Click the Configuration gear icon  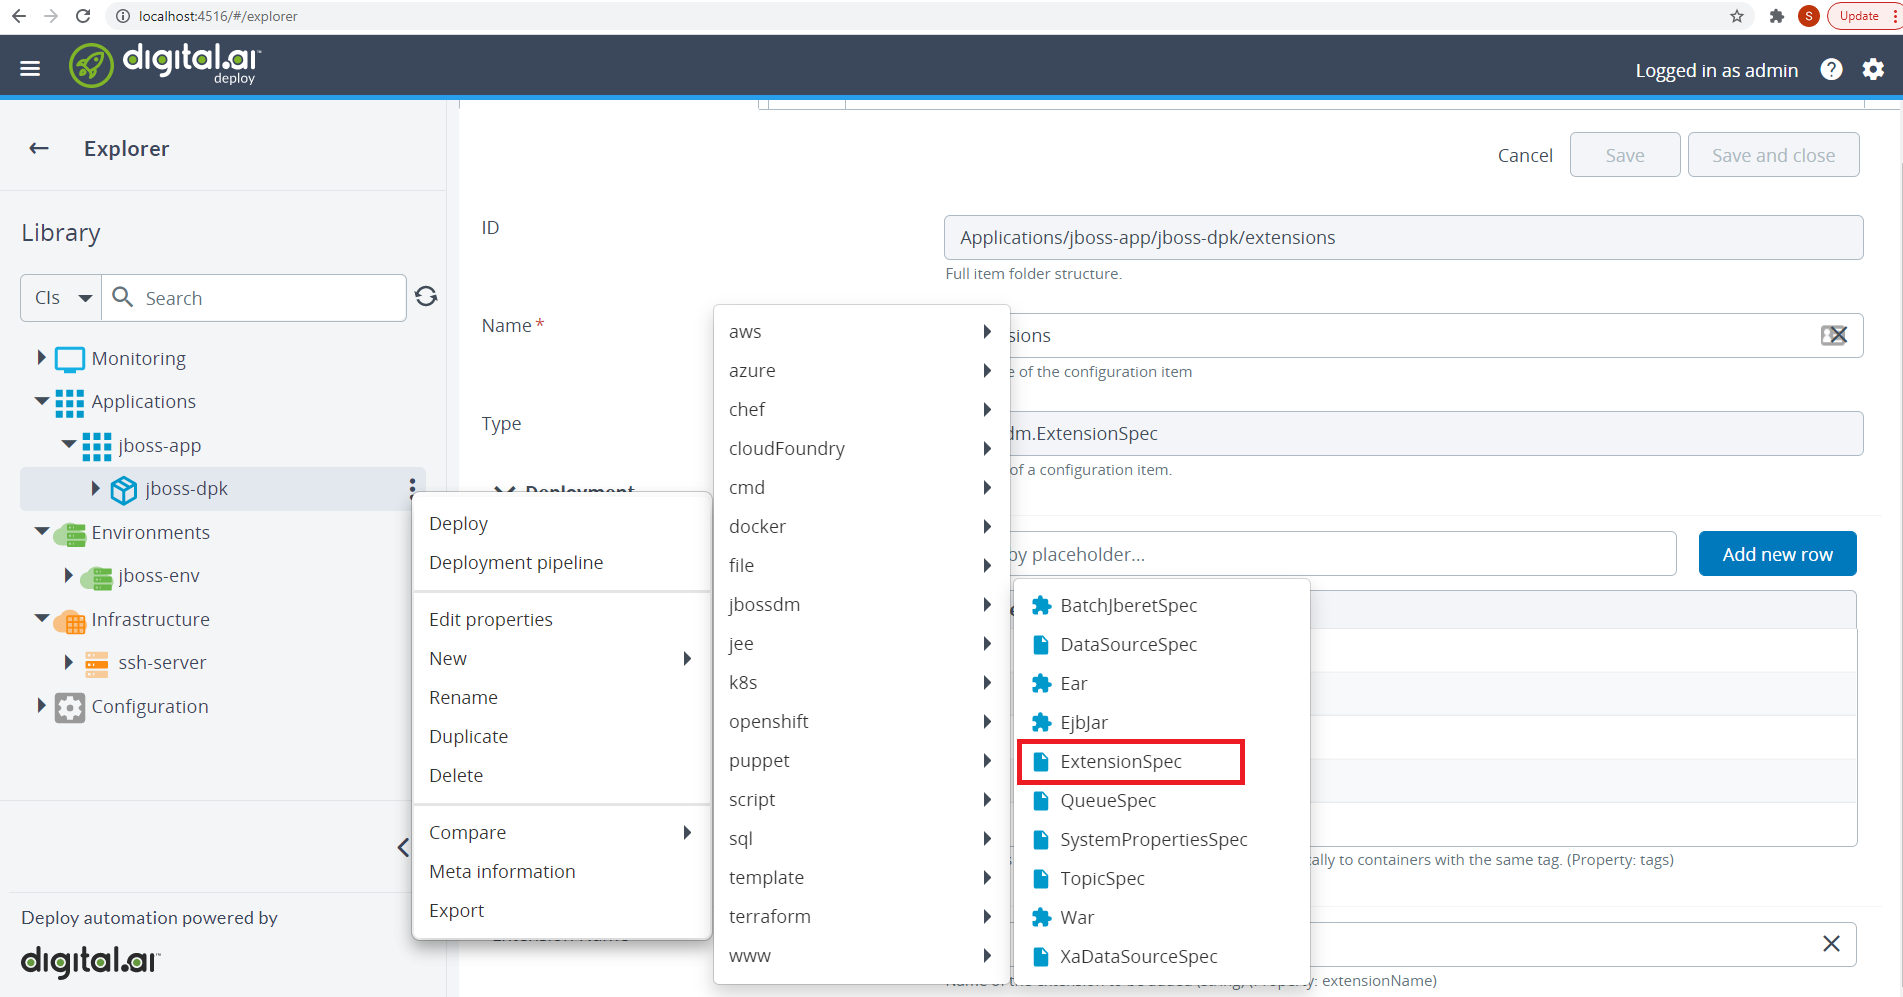tap(70, 707)
